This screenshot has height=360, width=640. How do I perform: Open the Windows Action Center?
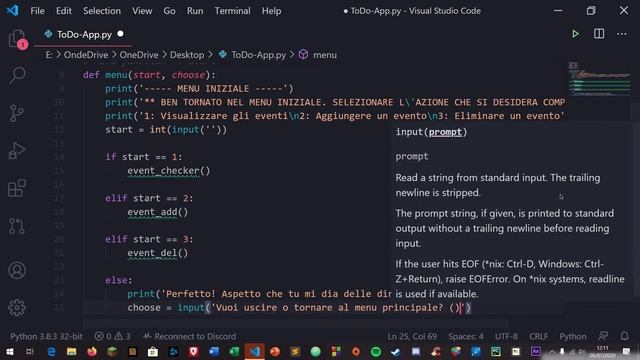627,351
